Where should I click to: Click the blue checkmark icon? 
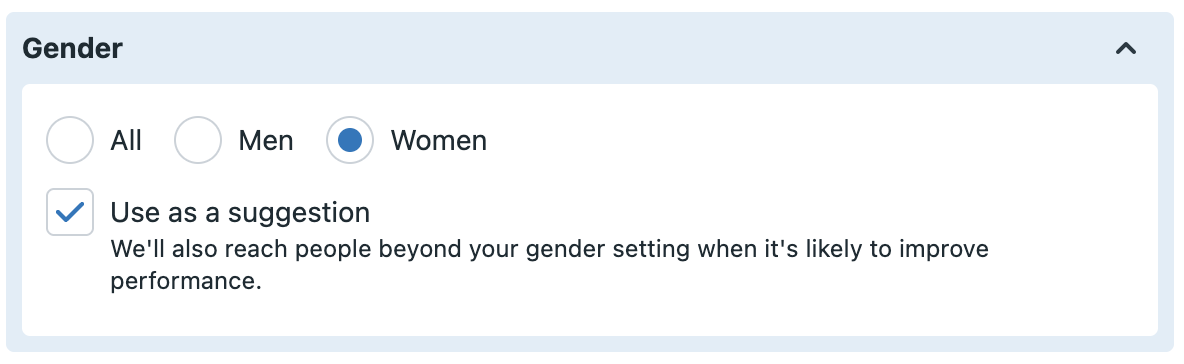[70, 212]
